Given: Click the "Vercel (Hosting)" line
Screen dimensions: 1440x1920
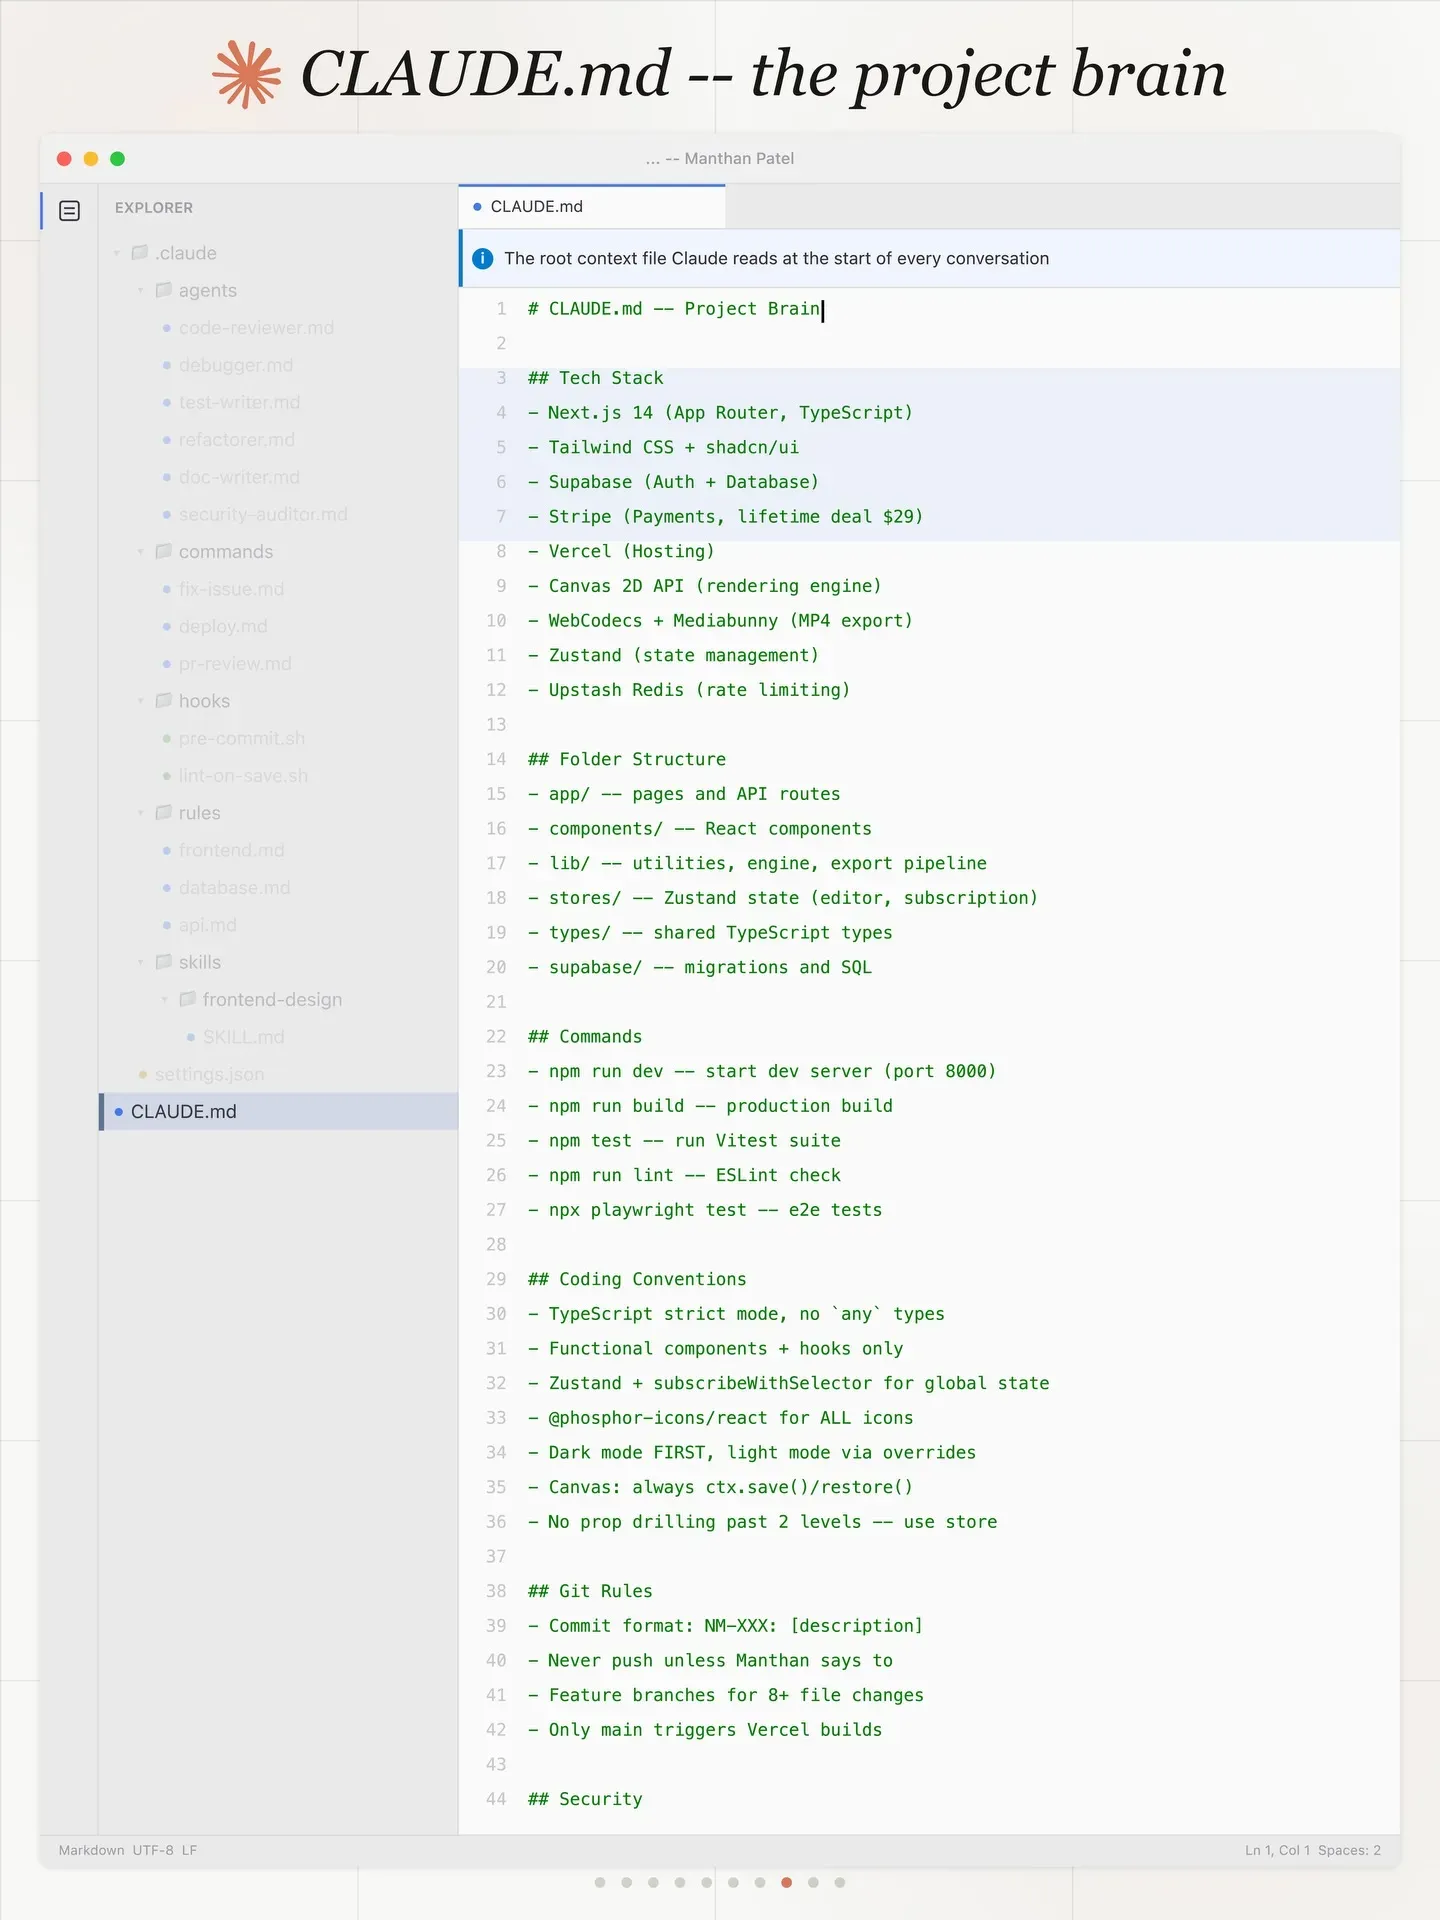Looking at the screenshot, I should click(621, 551).
